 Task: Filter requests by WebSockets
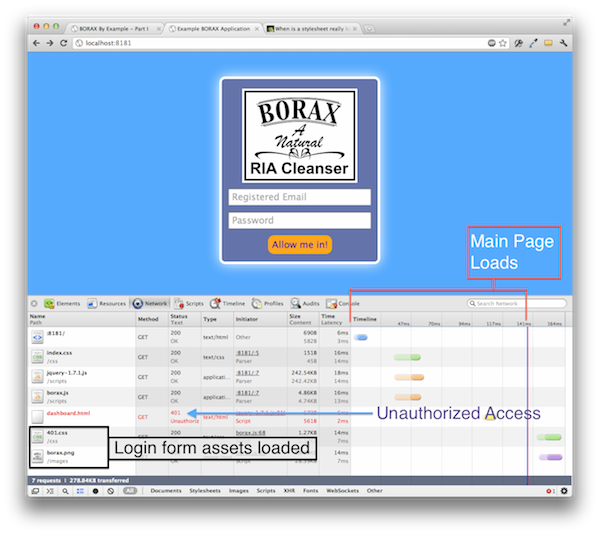tap(342, 491)
